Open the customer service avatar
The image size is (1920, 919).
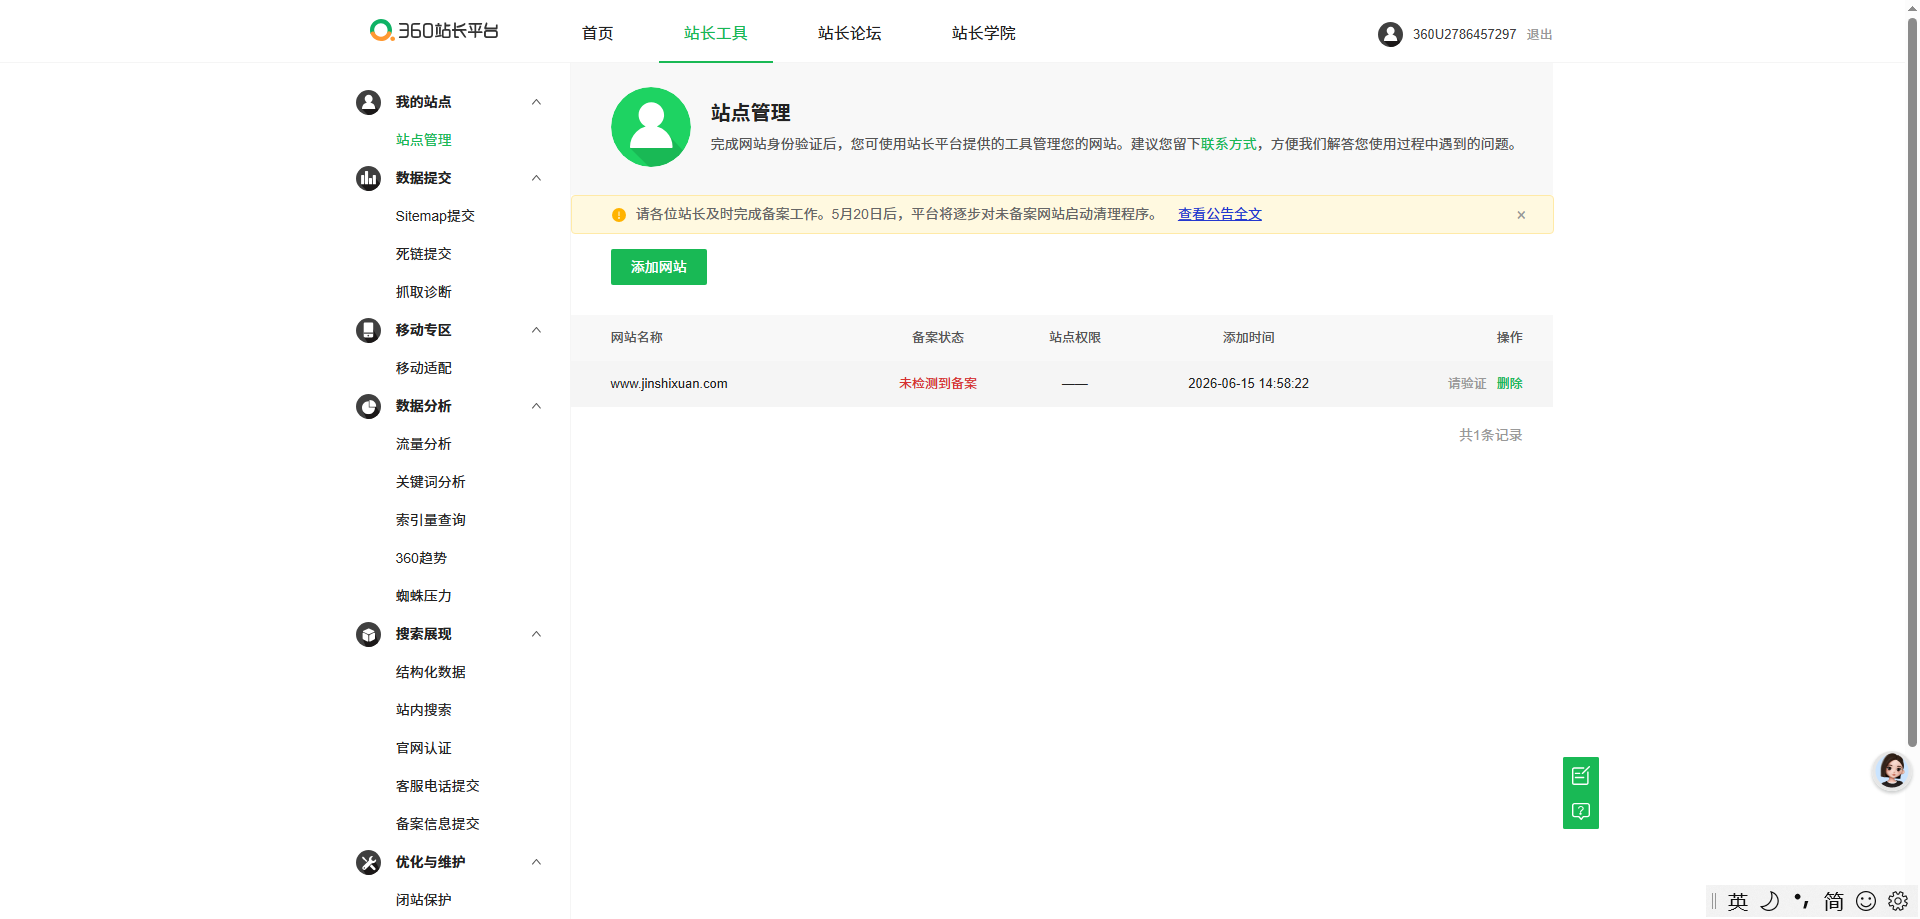click(1891, 771)
